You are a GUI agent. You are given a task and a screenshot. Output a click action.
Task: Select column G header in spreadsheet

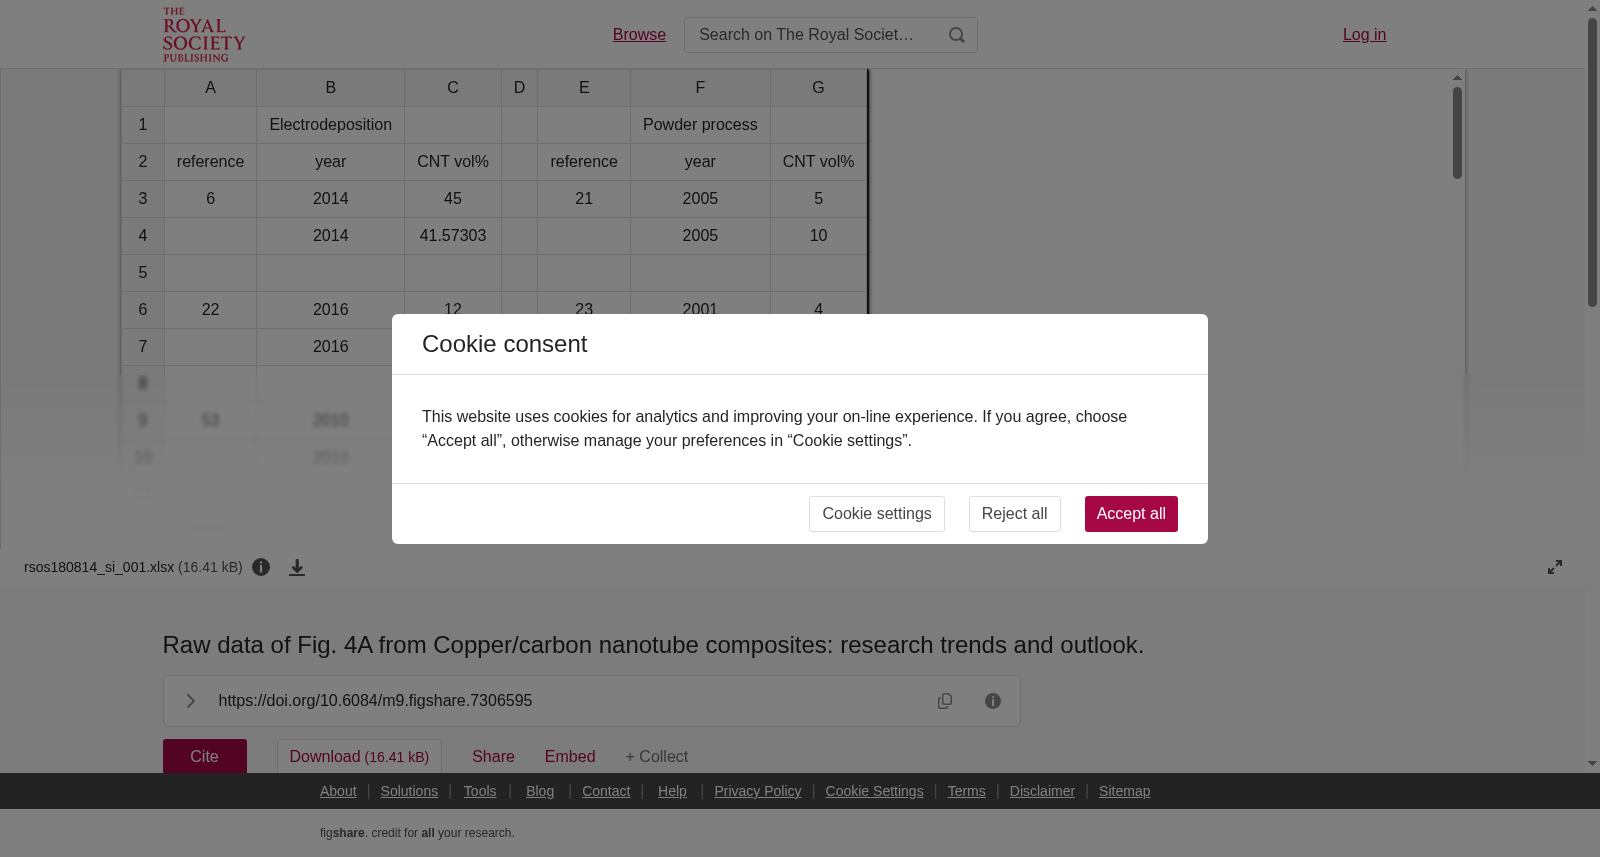pos(818,88)
